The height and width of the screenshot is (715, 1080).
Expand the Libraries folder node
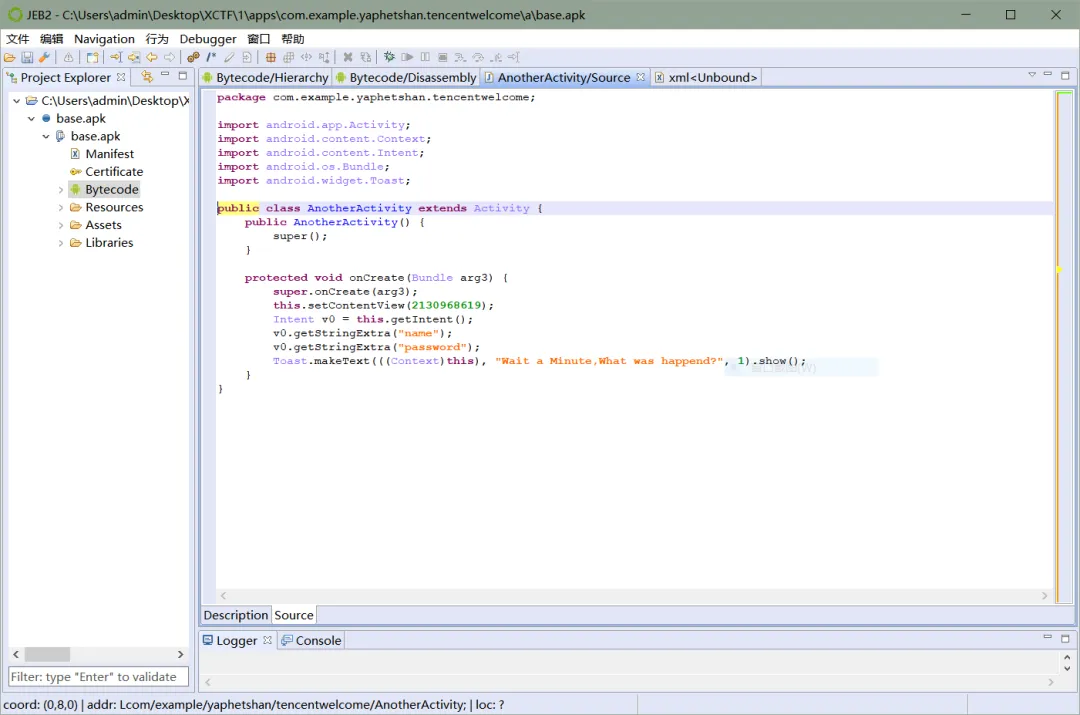61,243
